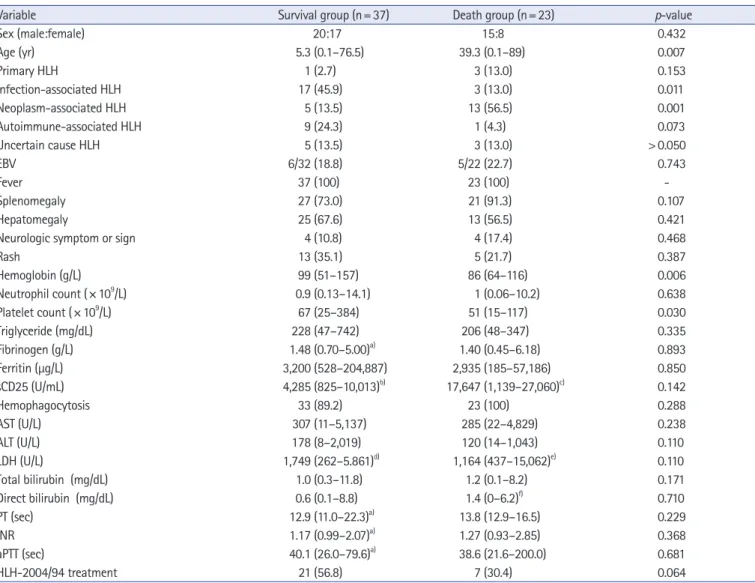Select the ALT death value '120 (14–1,043)'
This screenshot has height=583, width=755.
[x=499, y=443]
